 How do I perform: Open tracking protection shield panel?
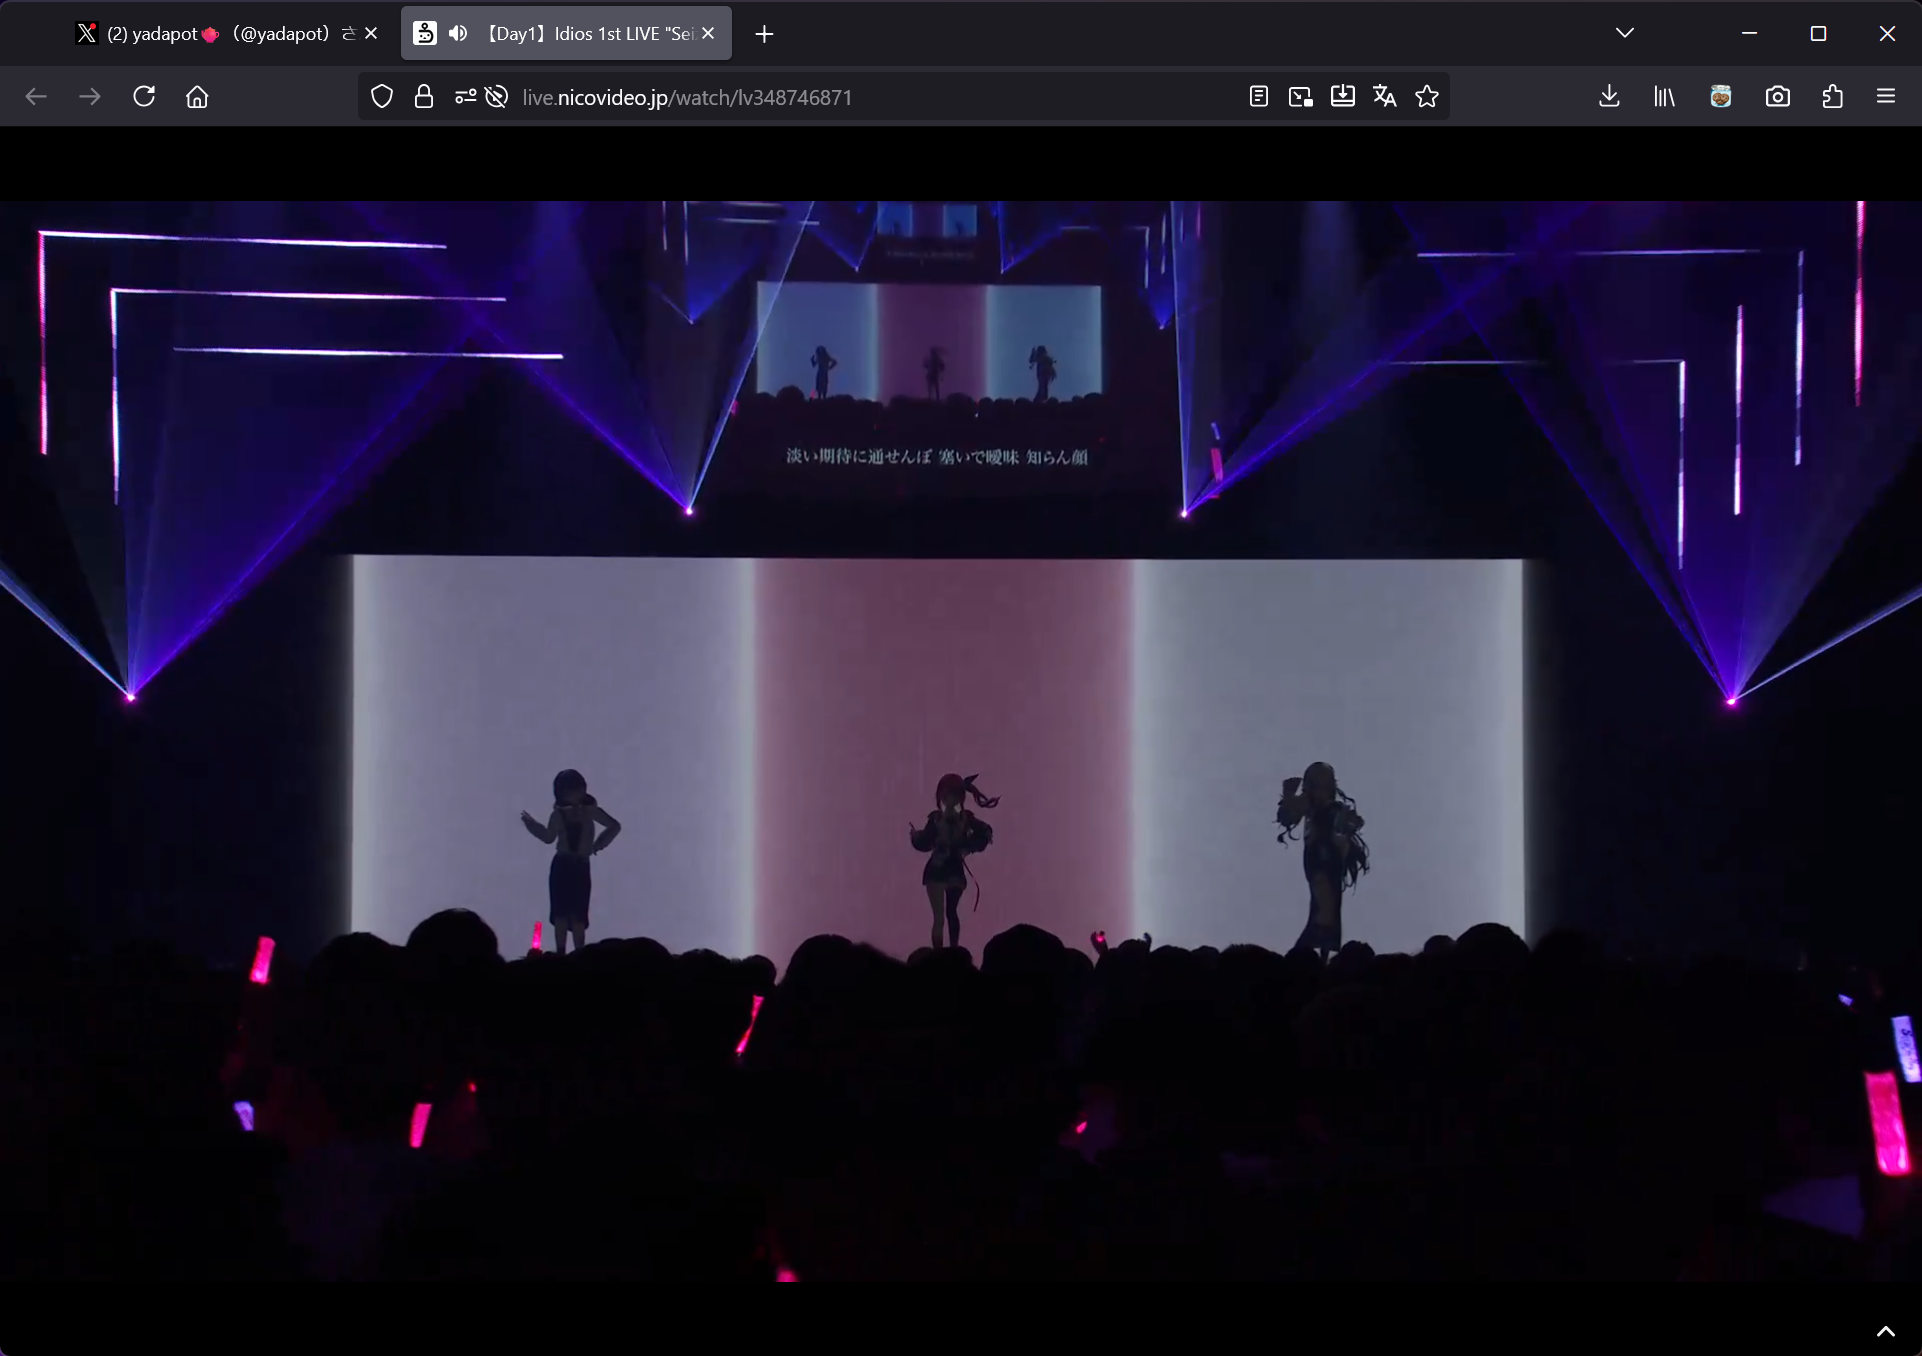click(x=382, y=97)
